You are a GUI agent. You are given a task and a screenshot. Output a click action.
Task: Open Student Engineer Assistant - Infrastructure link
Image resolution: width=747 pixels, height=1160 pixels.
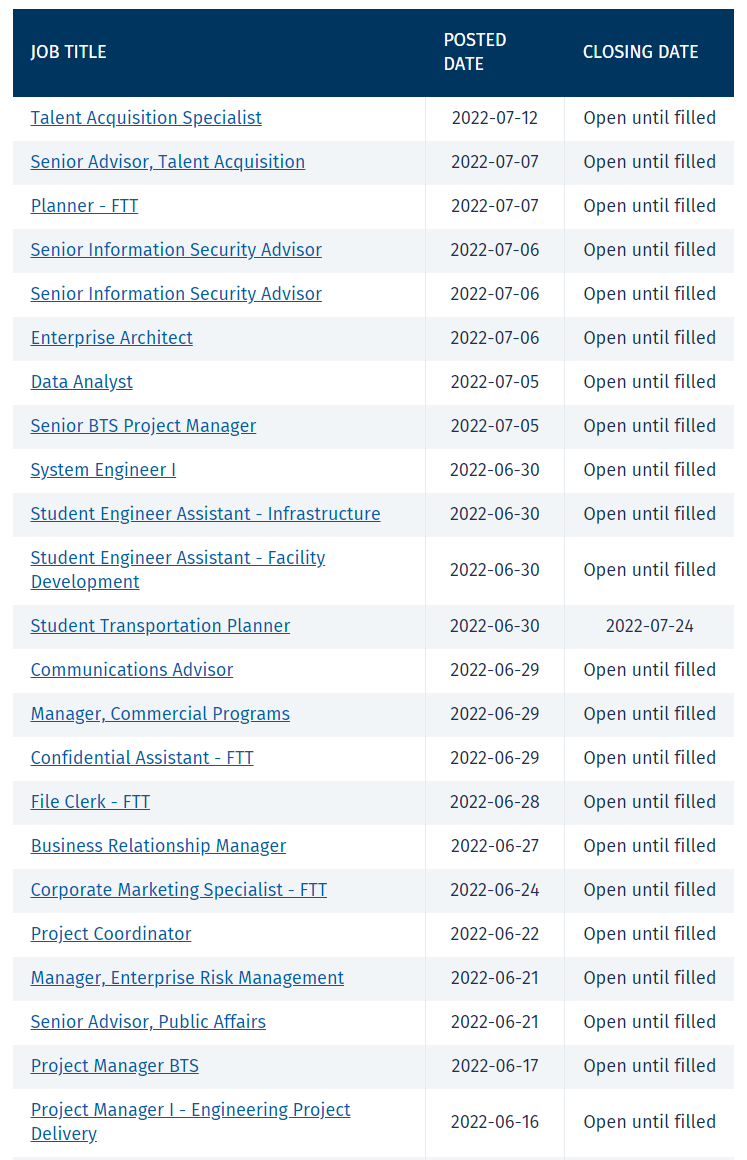(205, 514)
